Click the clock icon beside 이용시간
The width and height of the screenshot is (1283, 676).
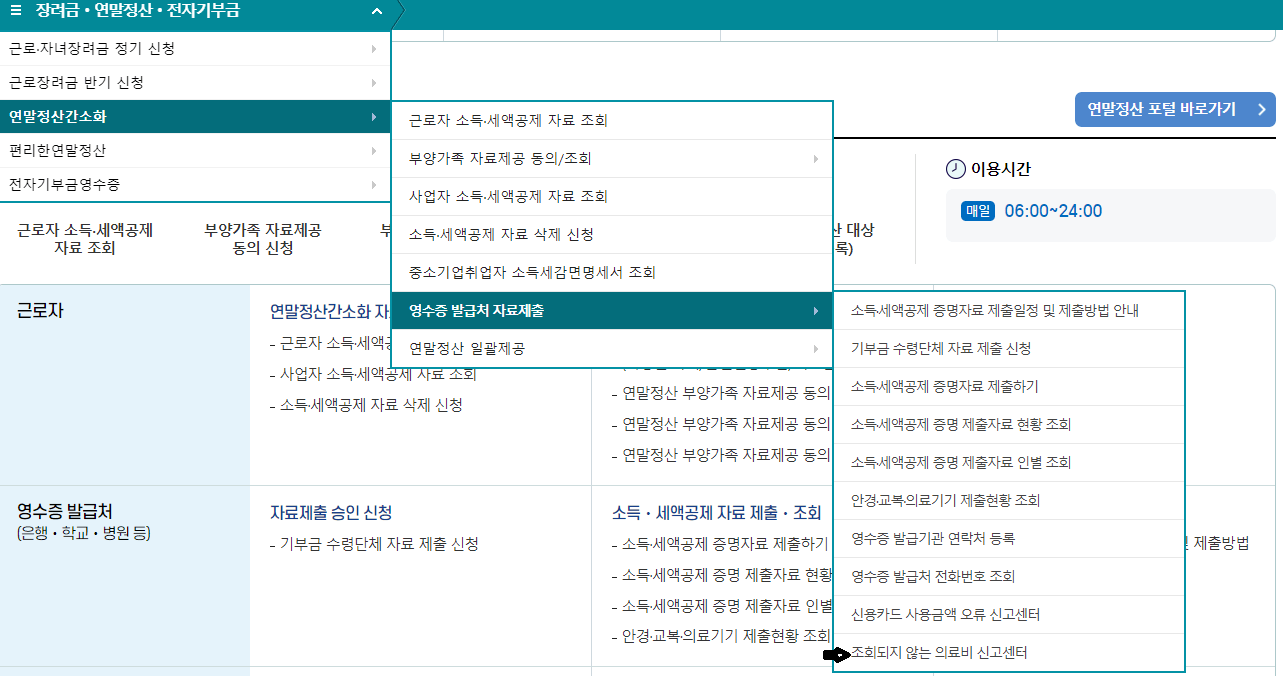coord(953,167)
